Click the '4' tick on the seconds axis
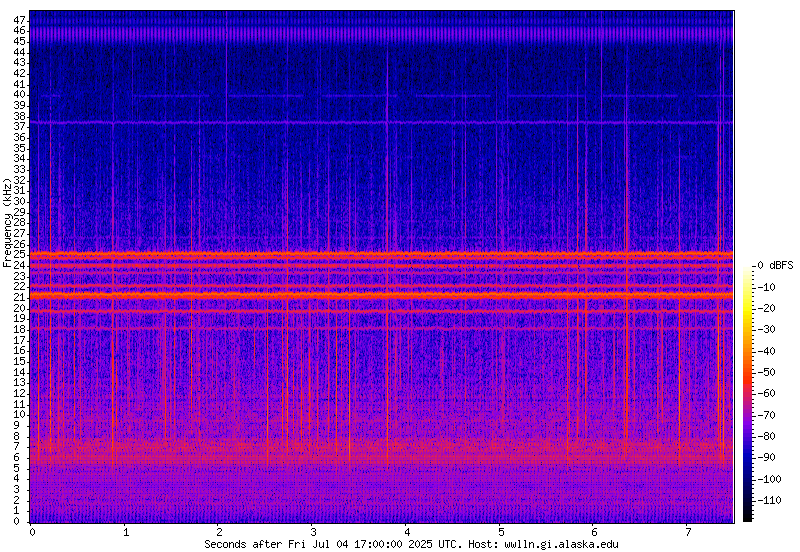800x552 pixels. pos(407,533)
